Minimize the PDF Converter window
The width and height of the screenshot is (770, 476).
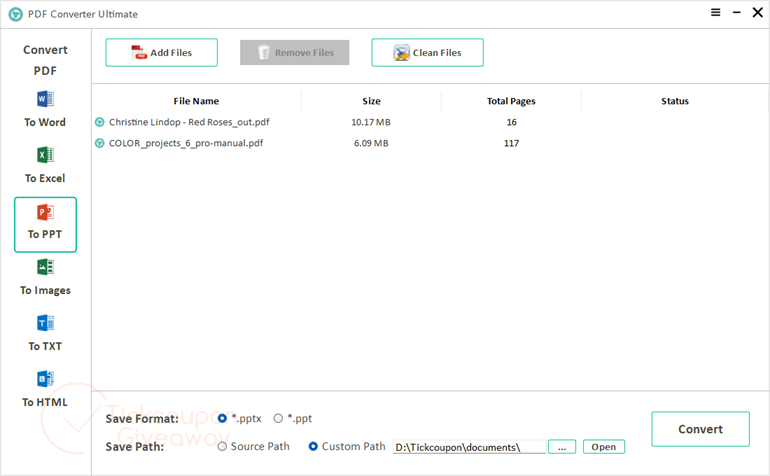pyautogui.click(x=737, y=13)
